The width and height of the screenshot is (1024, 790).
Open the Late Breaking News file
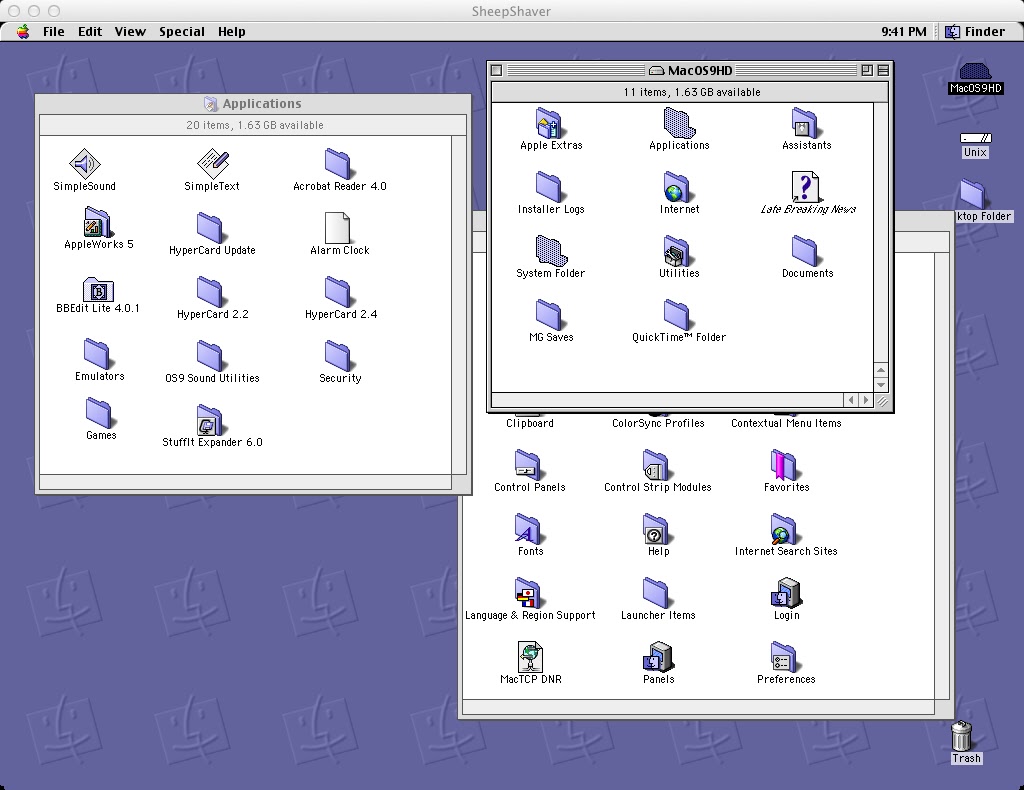click(x=806, y=185)
